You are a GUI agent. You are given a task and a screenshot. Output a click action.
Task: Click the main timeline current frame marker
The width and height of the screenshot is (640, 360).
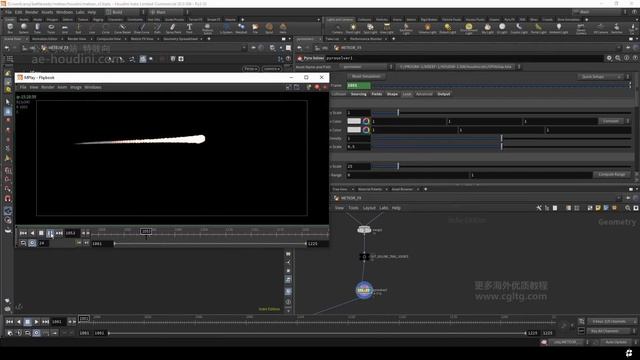(84, 318)
